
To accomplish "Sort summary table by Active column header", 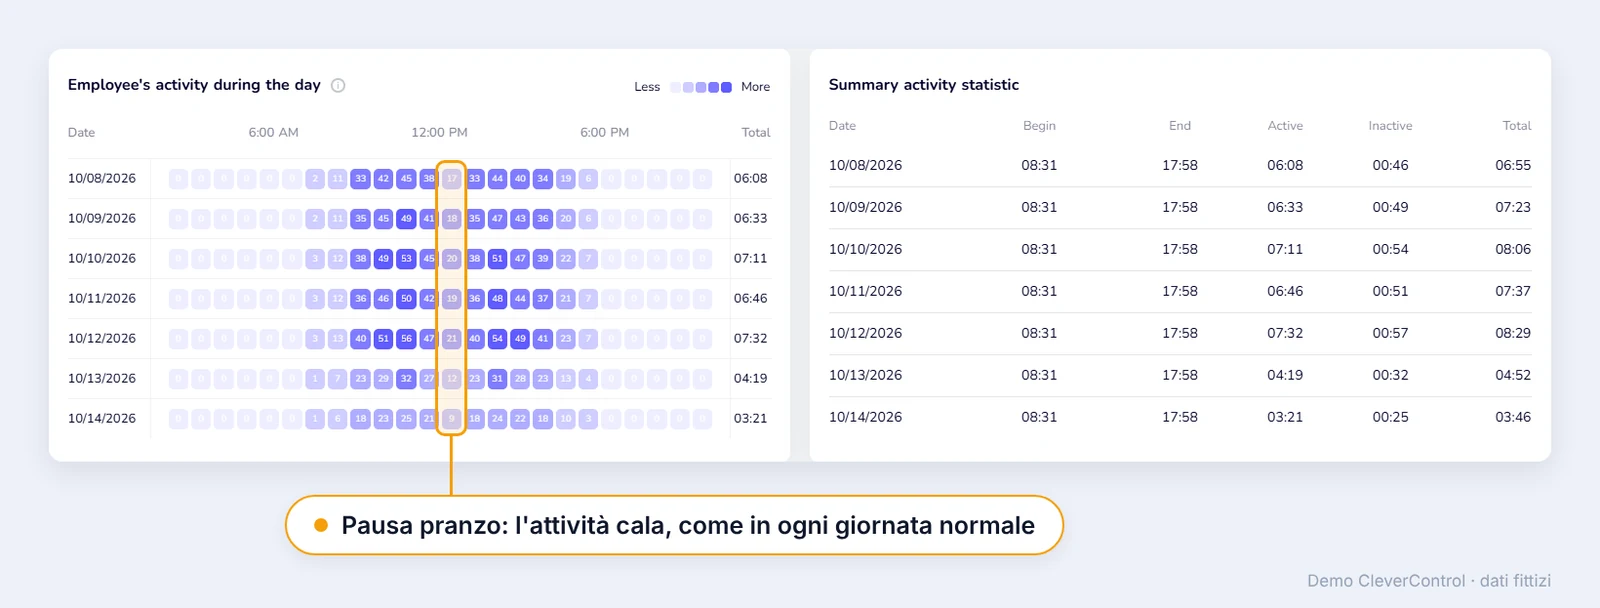I will click(x=1285, y=126).
